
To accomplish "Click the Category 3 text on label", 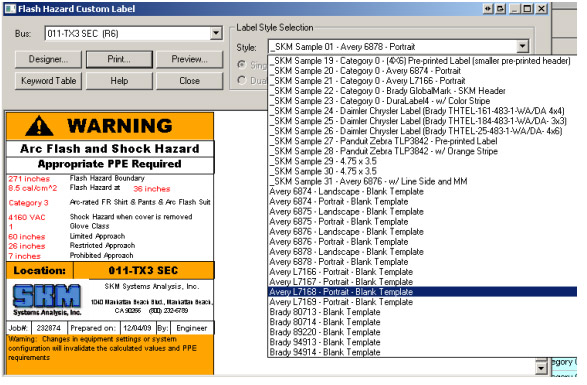I will pyautogui.click(x=28, y=203).
